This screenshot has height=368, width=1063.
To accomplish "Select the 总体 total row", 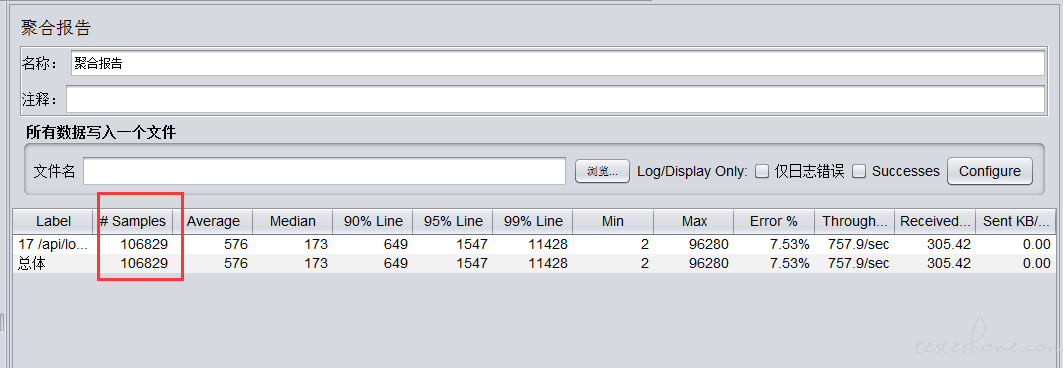I will point(534,264).
